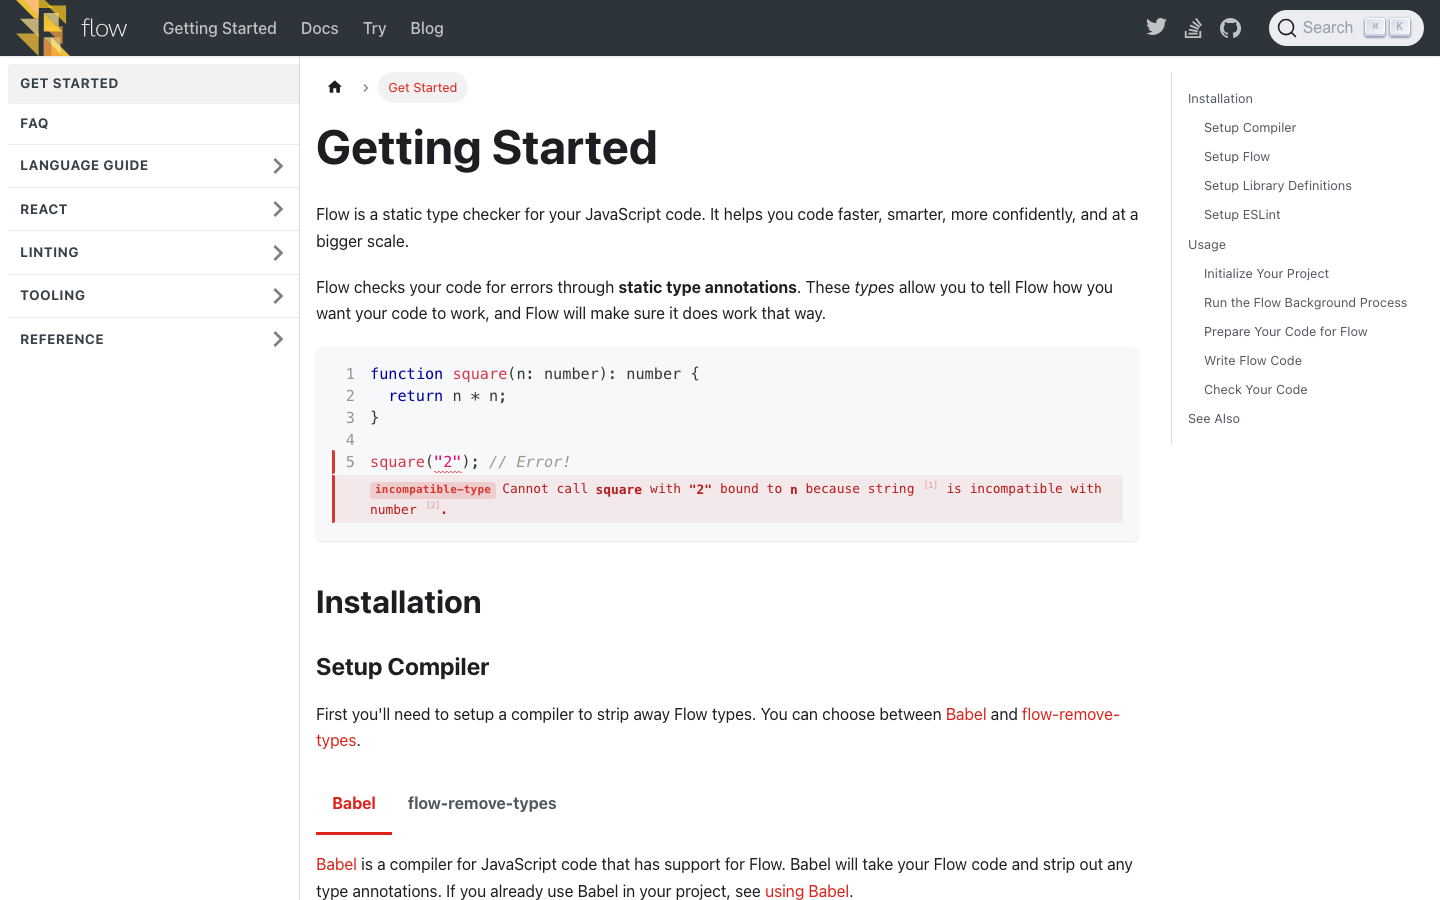Click the underlined "2" string in code

point(447,462)
